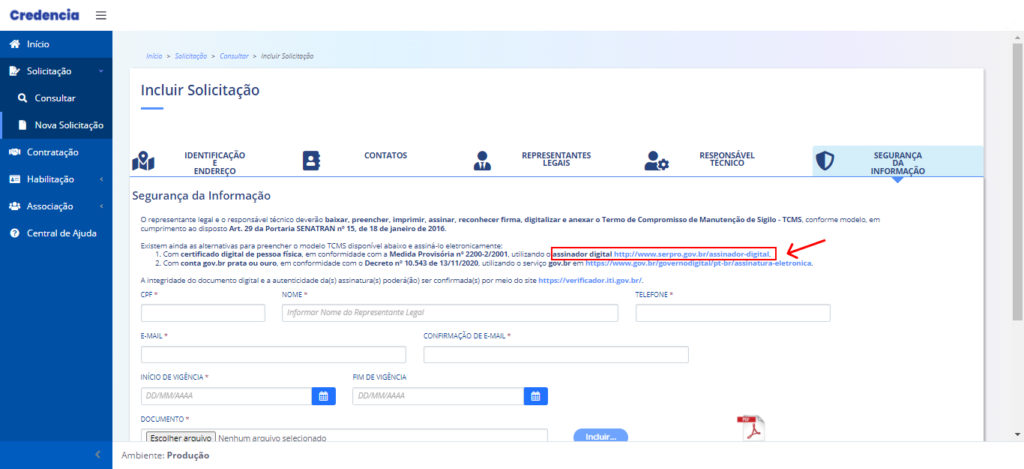The image size is (1024, 469).
Task: Click the Confirmação de E-mail field
Action: pos(556,355)
